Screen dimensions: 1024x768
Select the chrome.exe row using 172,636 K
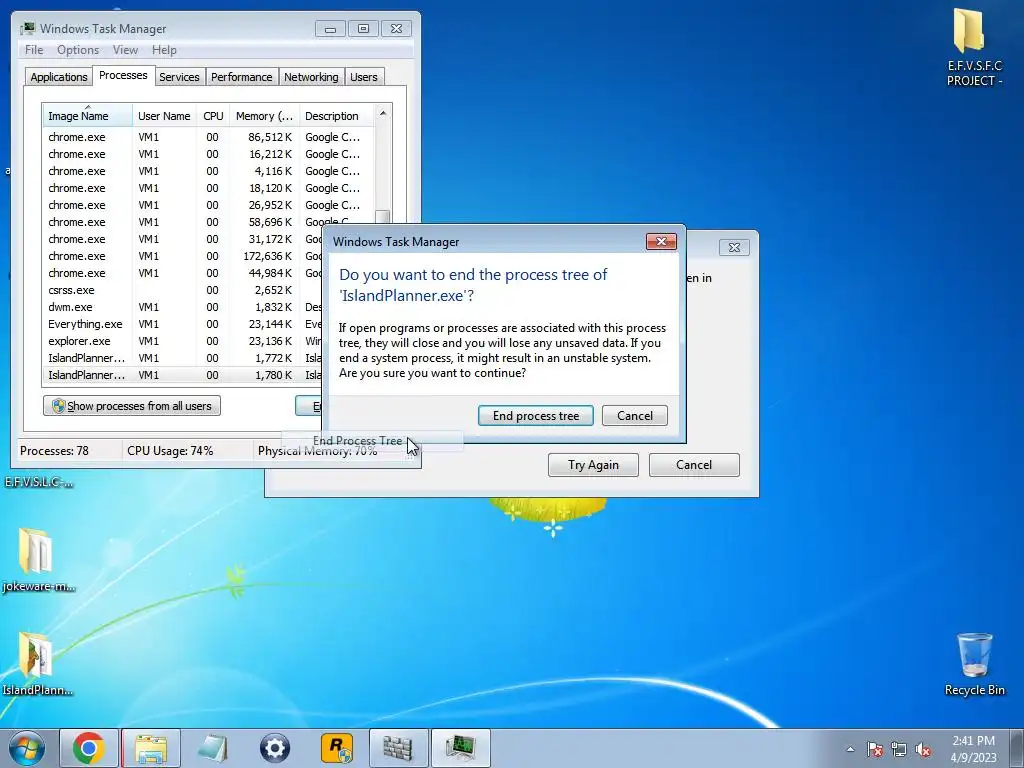pos(183,256)
